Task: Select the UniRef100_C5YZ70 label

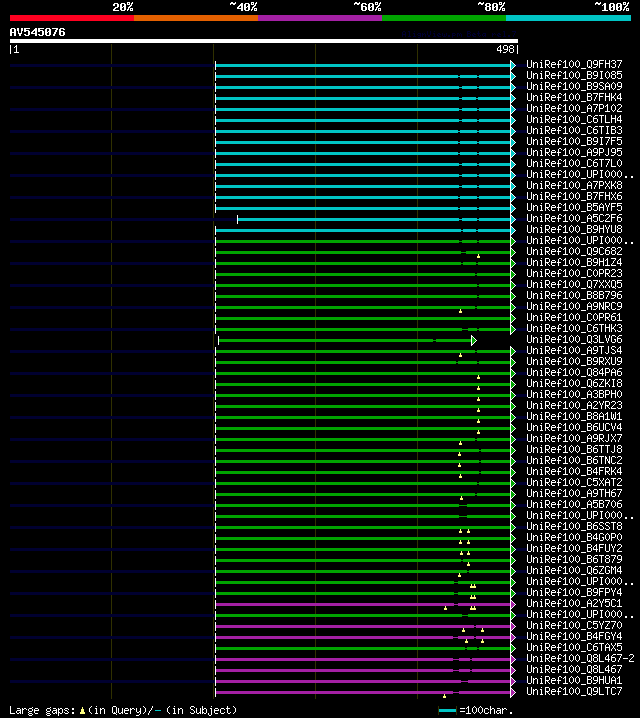Action: [x=574, y=625]
